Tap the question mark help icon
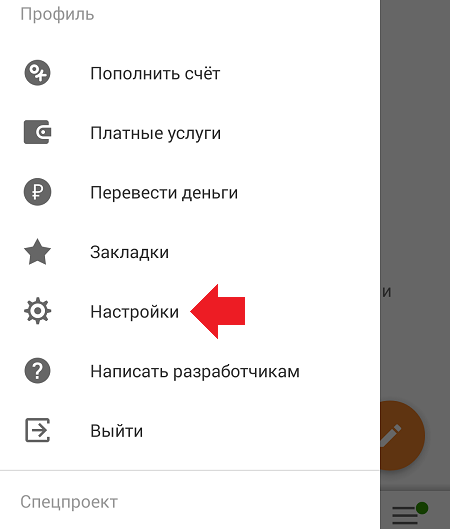This screenshot has width=450, height=529. pos(37,371)
